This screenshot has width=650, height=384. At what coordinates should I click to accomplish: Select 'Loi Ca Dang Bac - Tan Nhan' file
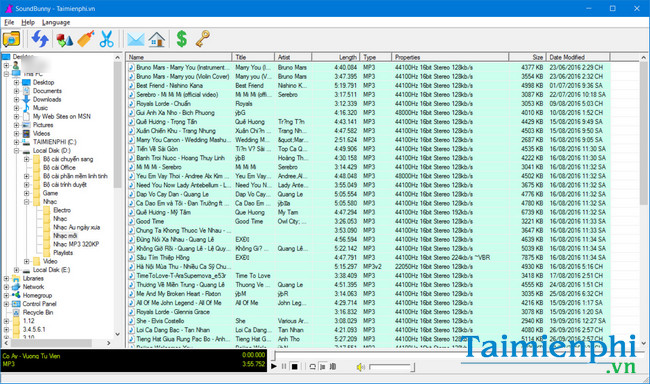173,330
